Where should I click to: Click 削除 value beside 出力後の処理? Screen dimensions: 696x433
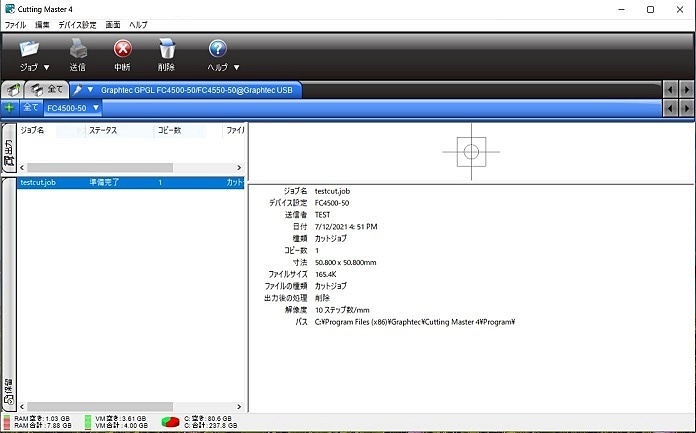click(x=322, y=298)
